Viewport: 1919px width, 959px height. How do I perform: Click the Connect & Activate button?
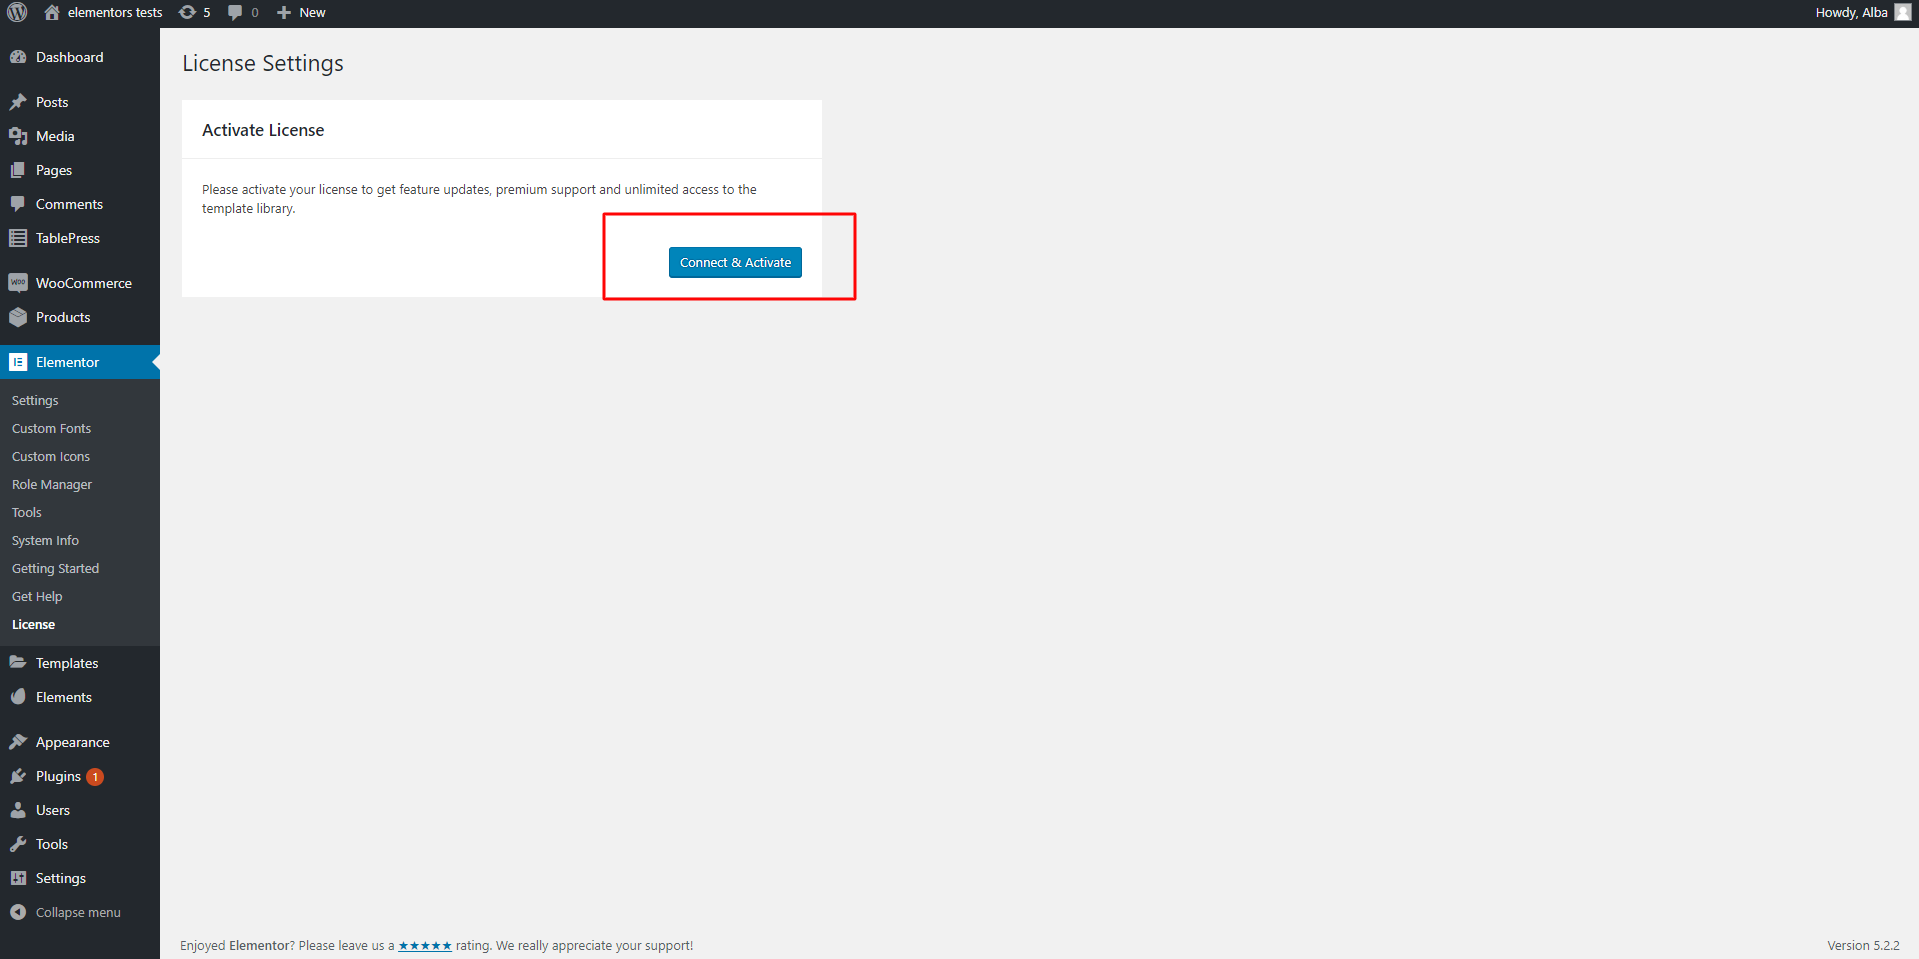coord(735,262)
